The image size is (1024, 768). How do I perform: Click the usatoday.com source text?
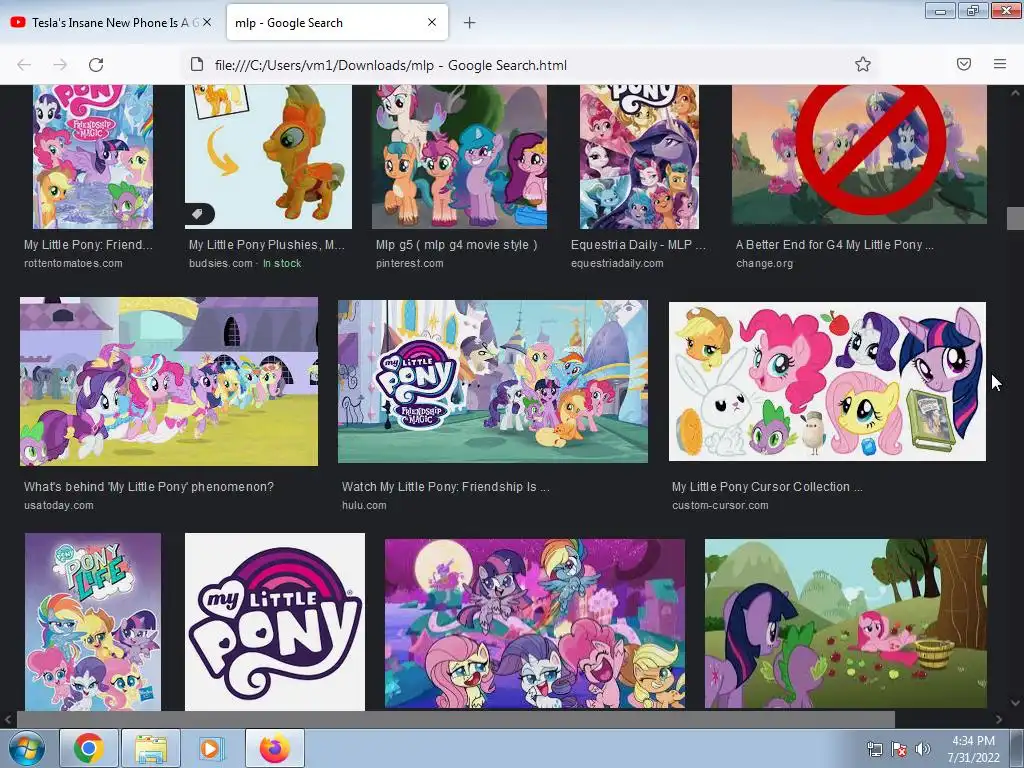click(59, 505)
